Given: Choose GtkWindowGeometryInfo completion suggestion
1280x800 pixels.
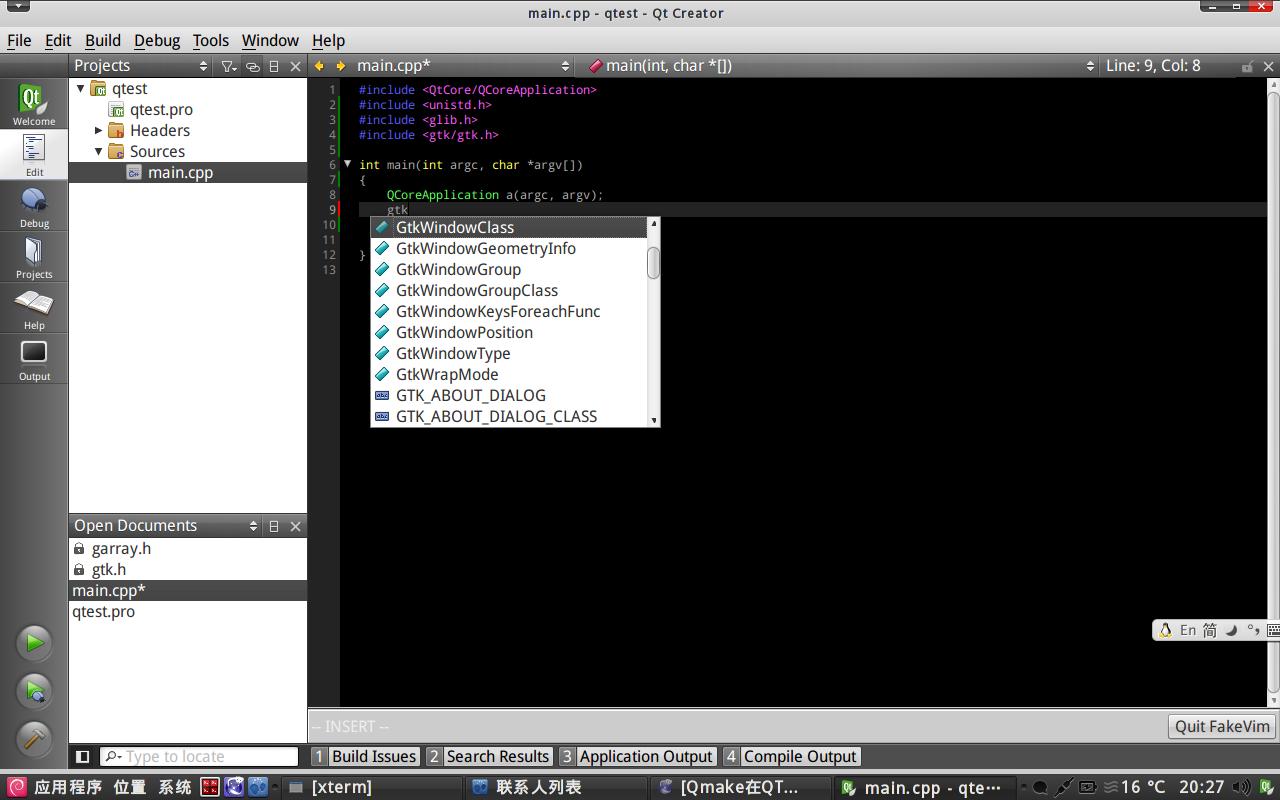Looking at the screenshot, I should click(x=509, y=249).
